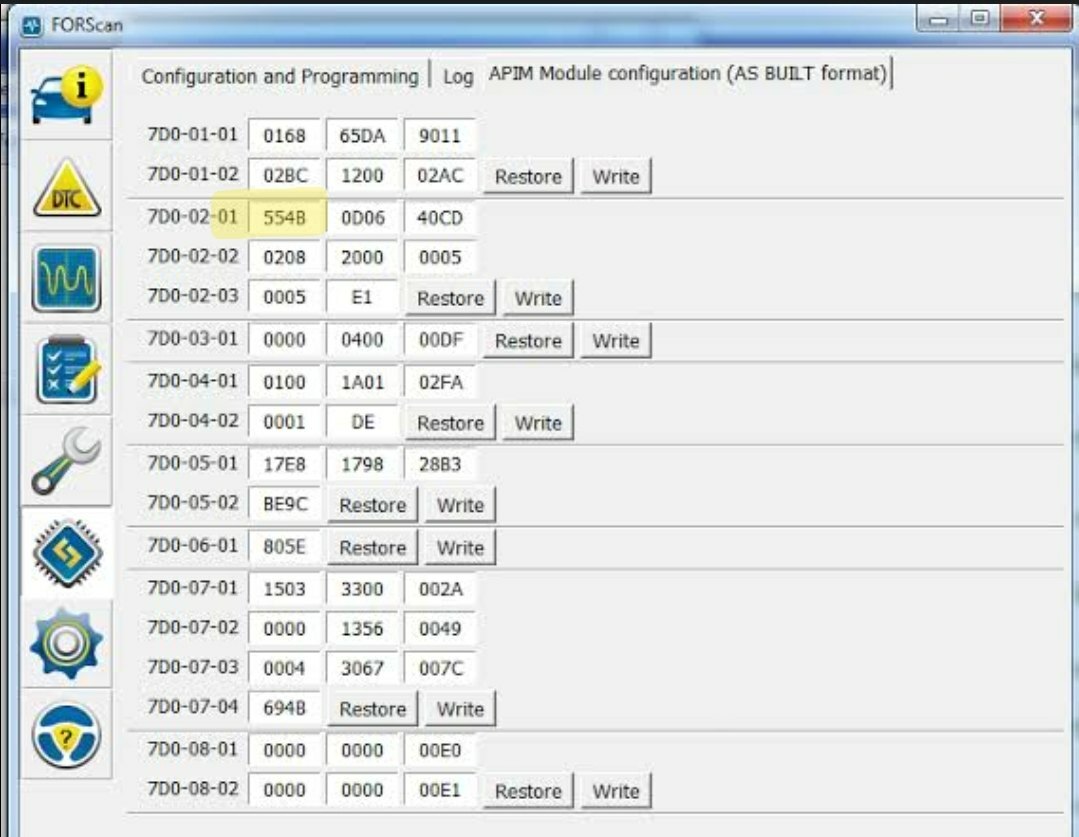Click Write in the 7D0-04-02 row

point(538,423)
